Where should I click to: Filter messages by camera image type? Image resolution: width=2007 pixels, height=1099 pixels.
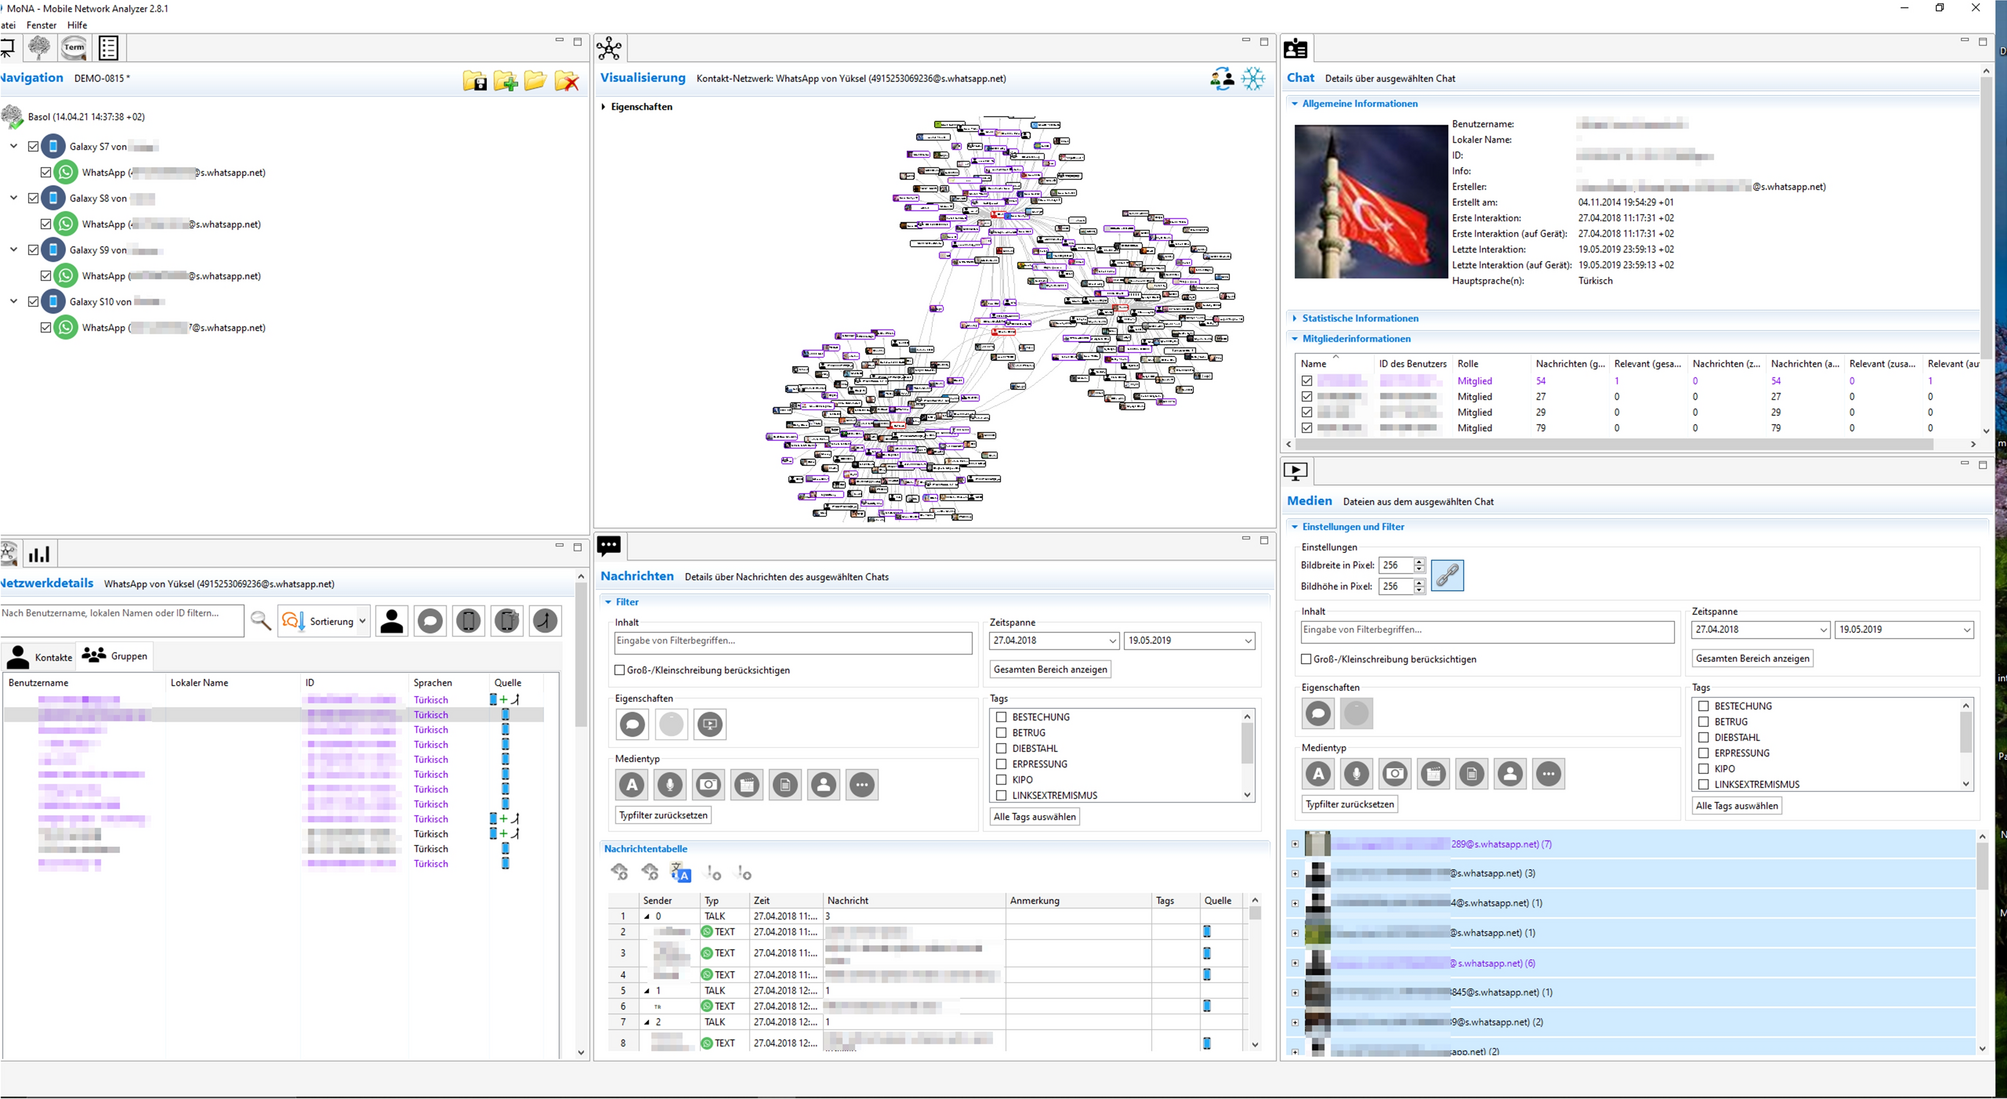tap(708, 785)
